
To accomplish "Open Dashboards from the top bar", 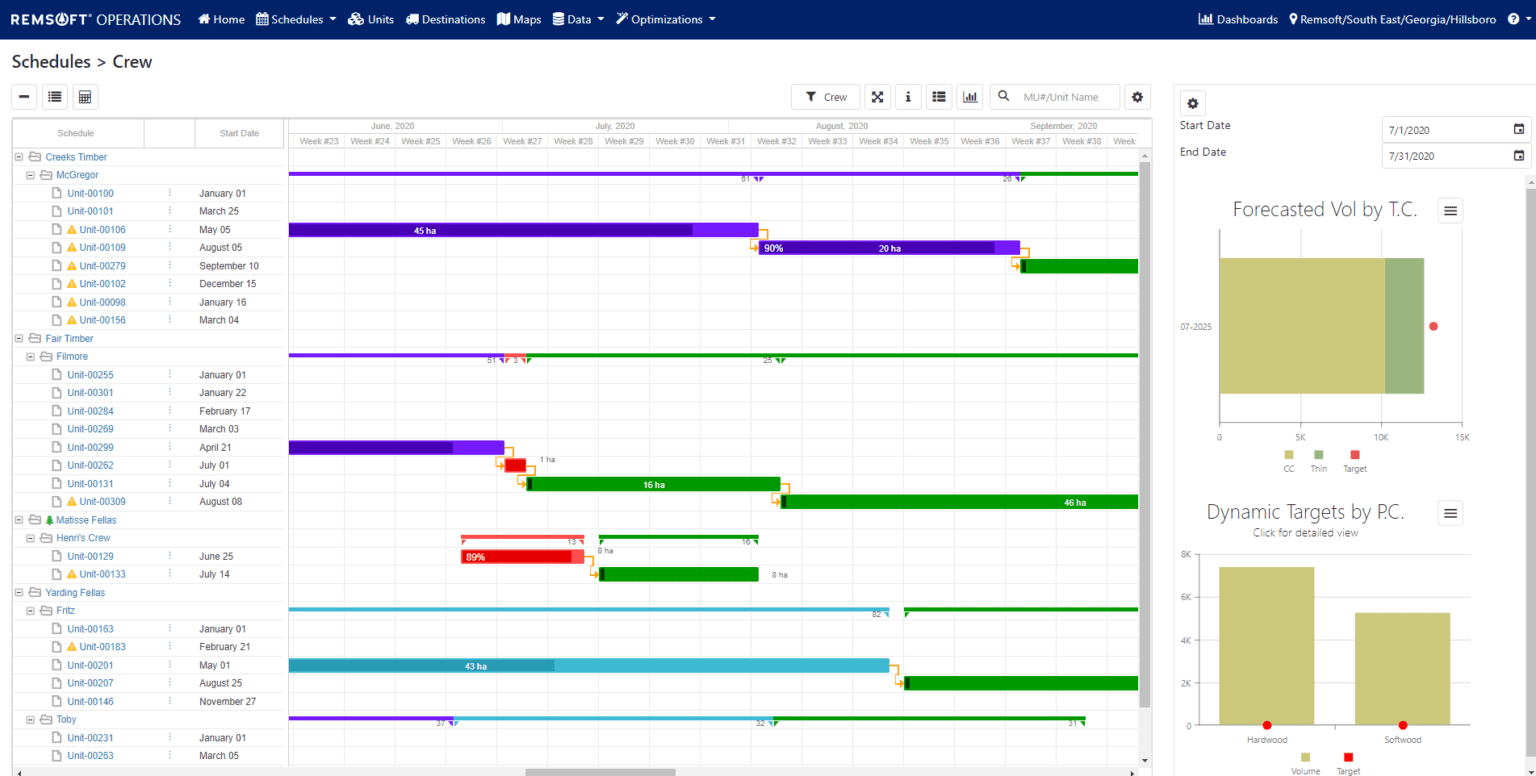I will (1238, 18).
